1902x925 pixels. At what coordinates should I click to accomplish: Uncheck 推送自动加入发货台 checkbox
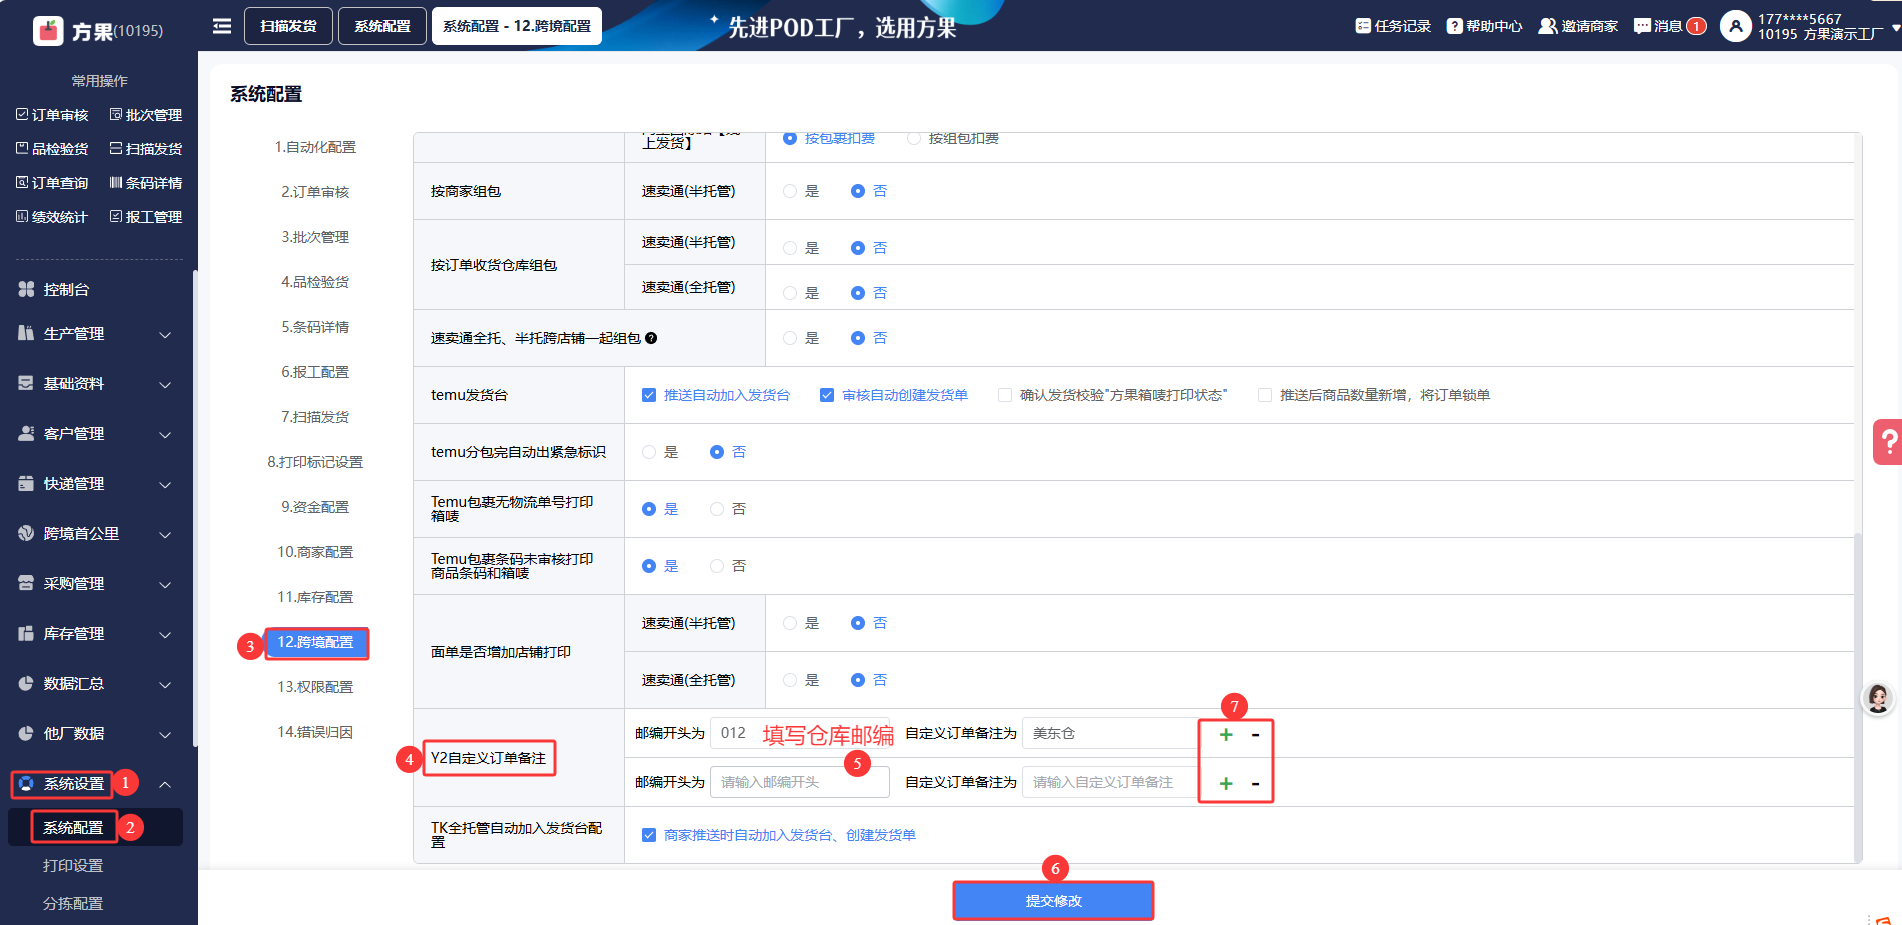pyautogui.click(x=649, y=395)
